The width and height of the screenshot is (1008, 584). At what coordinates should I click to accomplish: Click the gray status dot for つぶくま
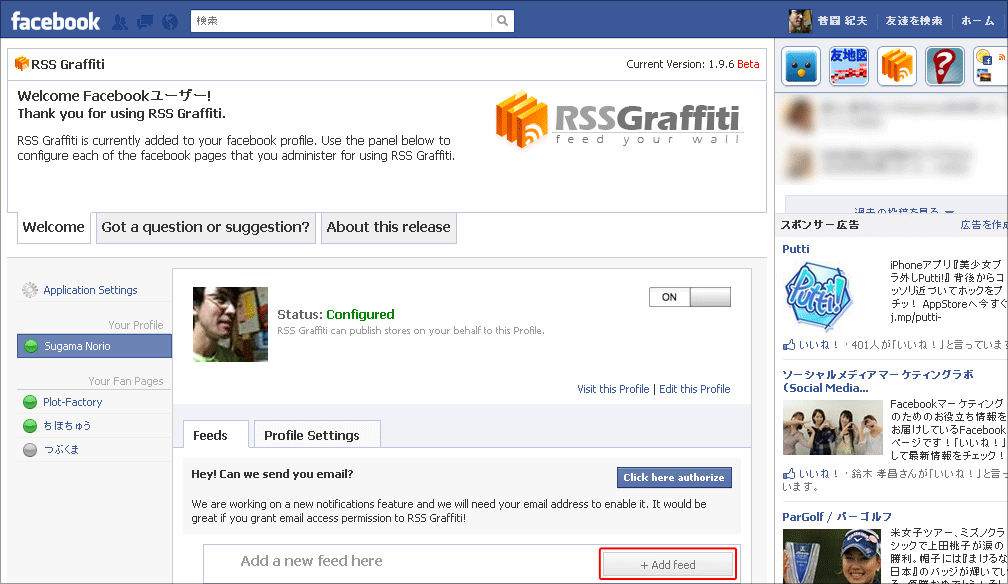point(30,450)
